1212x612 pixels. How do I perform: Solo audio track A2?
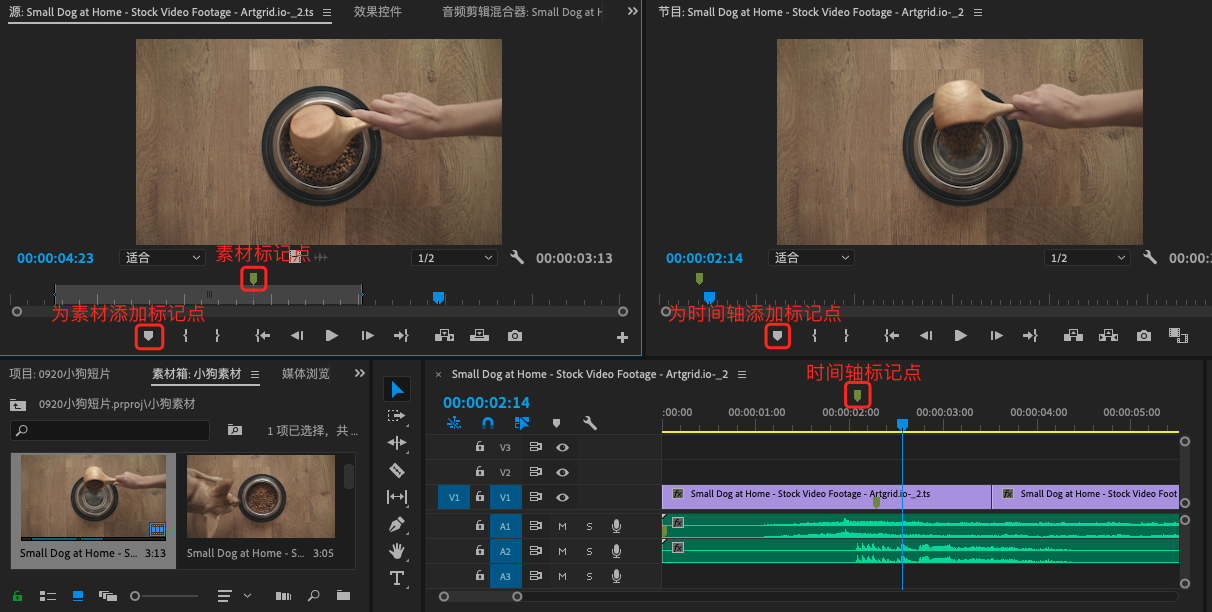click(589, 551)
